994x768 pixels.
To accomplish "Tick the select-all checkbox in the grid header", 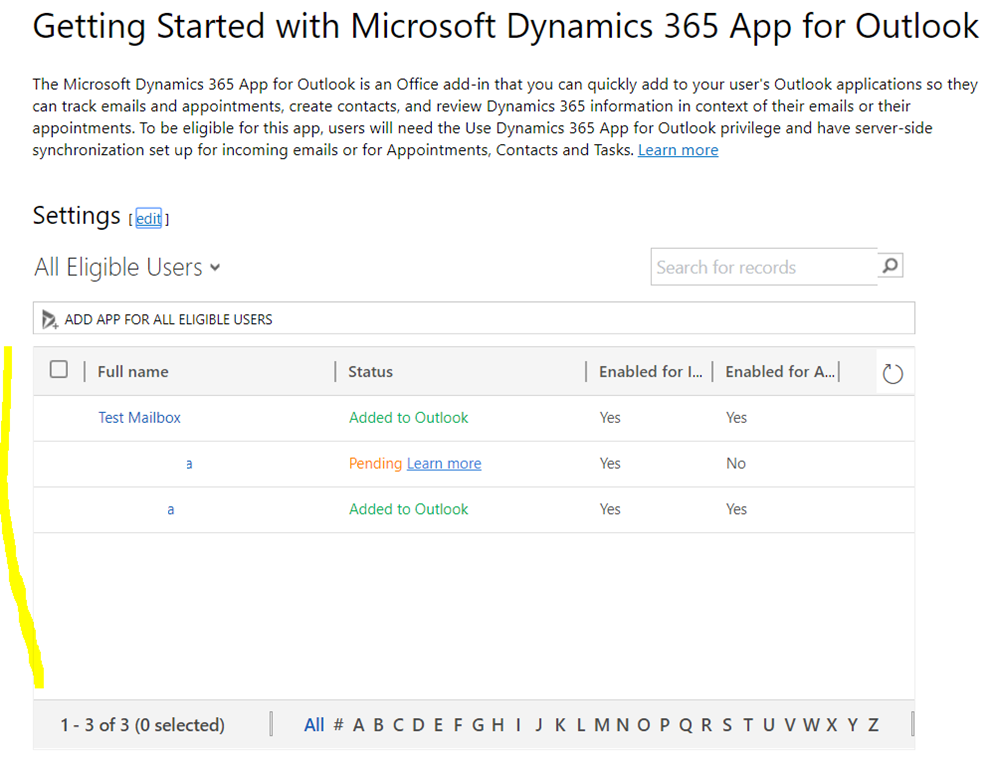I will click(x=59, y=369).
